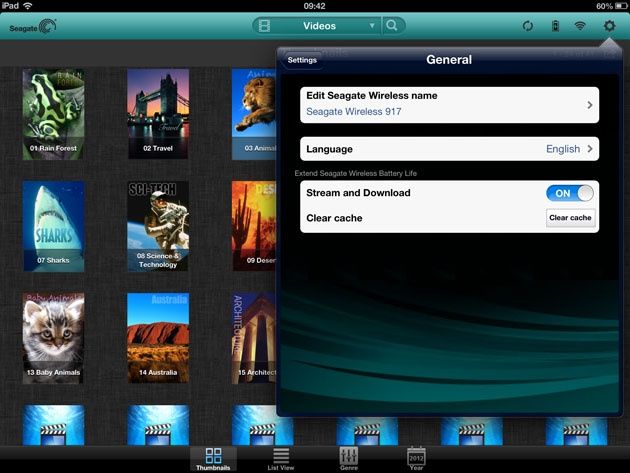630x473 pixels.
Task: Open the 02 Travel video thumbnail
Action: (158, 114)
